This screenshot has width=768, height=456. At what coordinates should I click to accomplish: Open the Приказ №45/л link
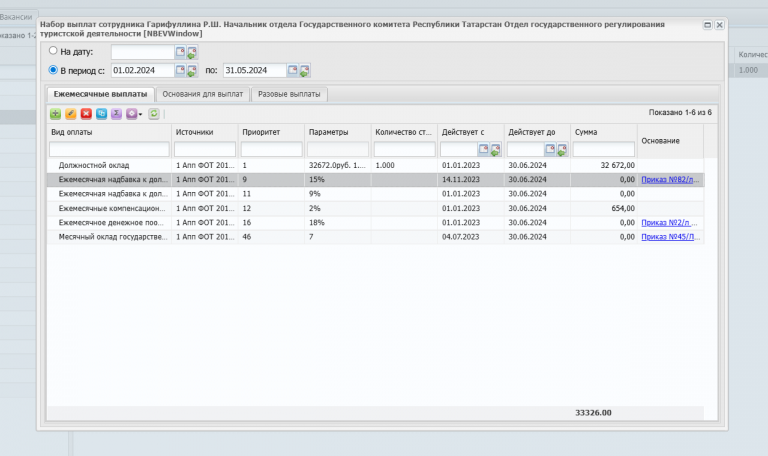click(x=670, y=237)
